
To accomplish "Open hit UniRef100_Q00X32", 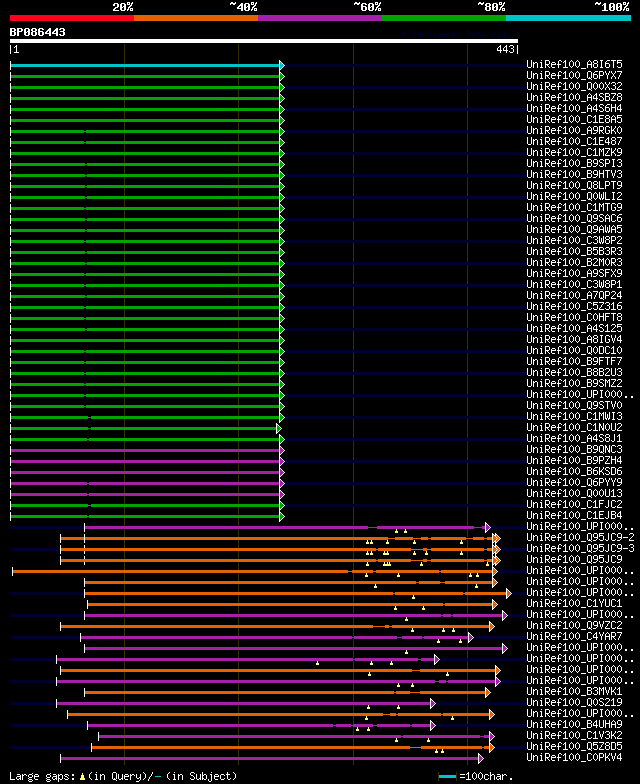I will click(574, 86).
